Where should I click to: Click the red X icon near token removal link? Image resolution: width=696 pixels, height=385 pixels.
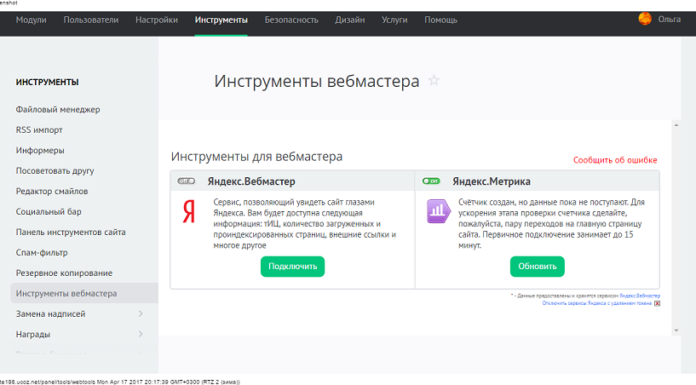click(x=657, y=303)
